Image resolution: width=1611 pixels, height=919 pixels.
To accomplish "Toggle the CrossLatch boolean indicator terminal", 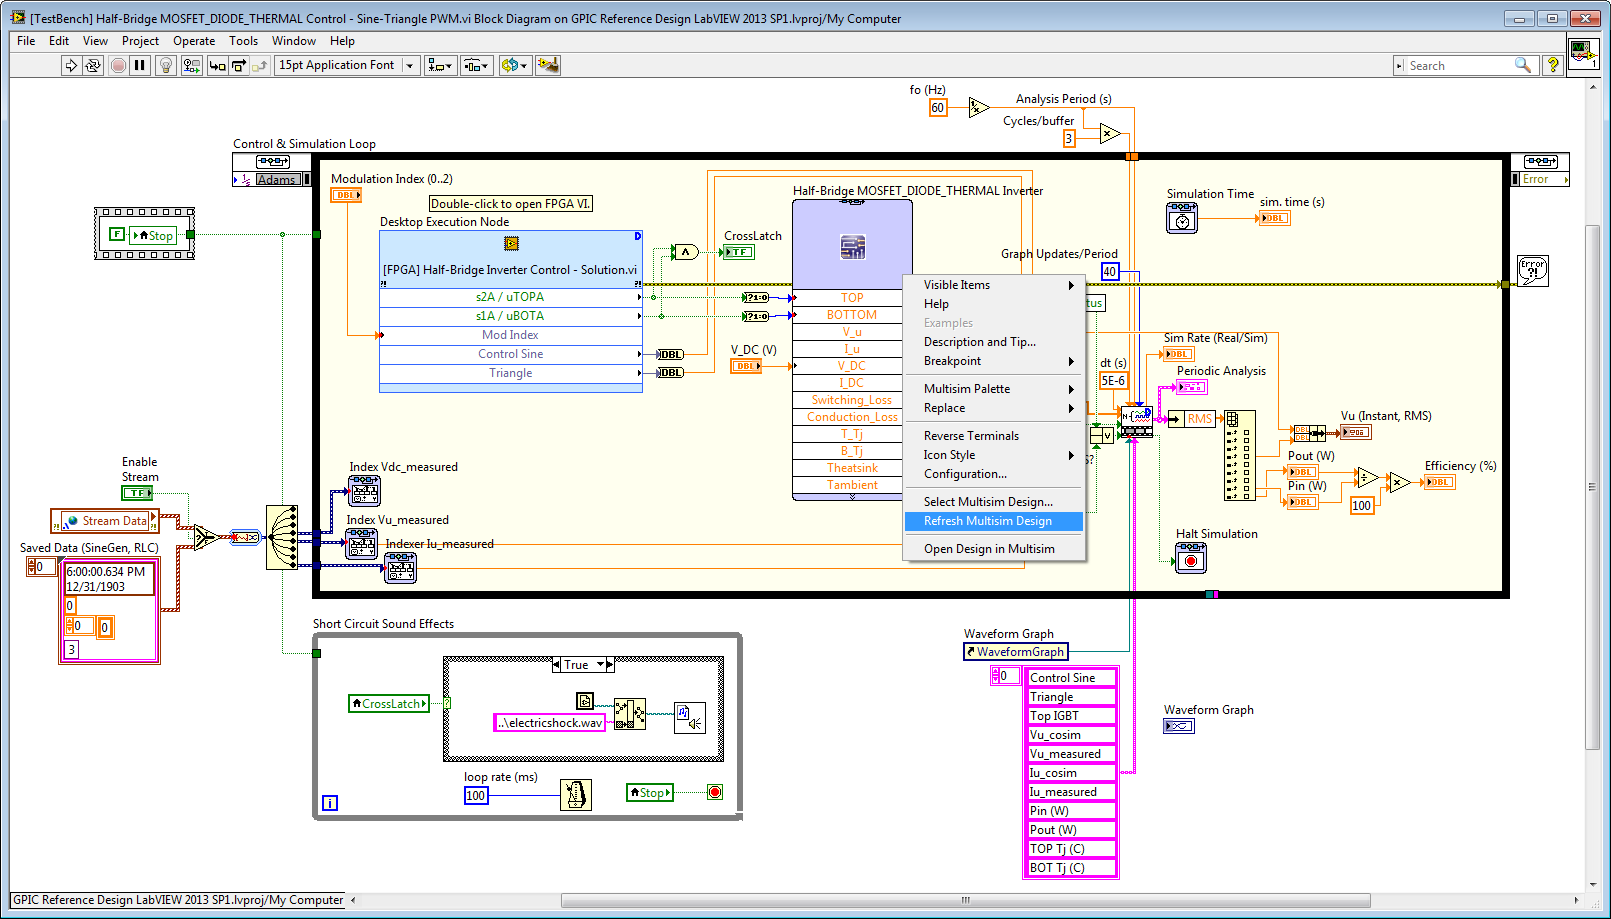I will tap(739, 252).
